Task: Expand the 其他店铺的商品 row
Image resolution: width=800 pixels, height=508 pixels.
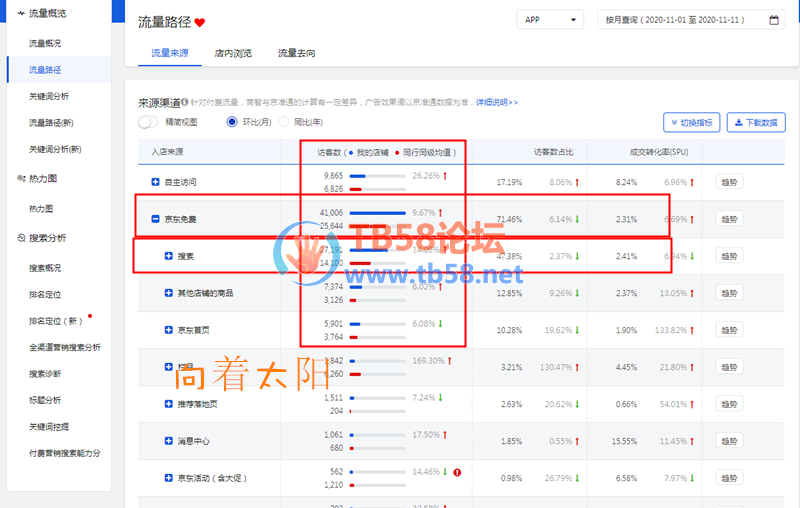Action: click(x=169, y=293)
